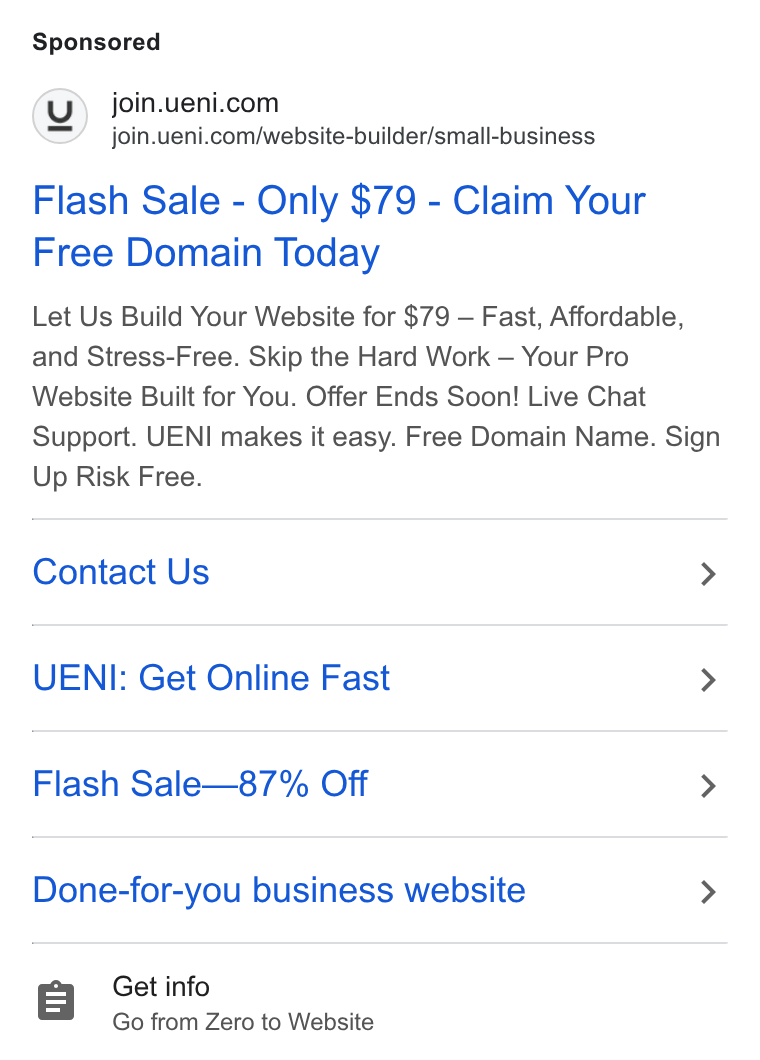Screen dimensions: 760x1060
Task: Tap the chevron arrow next to Contact Us
Action: (x=708, y=573)
